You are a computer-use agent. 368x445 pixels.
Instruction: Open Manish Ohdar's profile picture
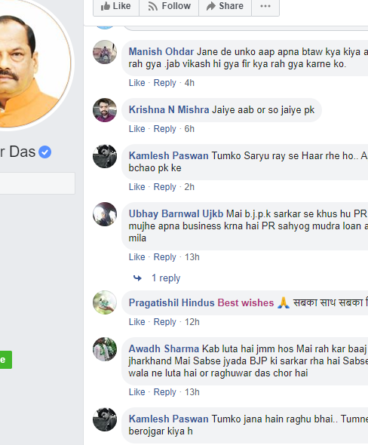pos(105,52)
